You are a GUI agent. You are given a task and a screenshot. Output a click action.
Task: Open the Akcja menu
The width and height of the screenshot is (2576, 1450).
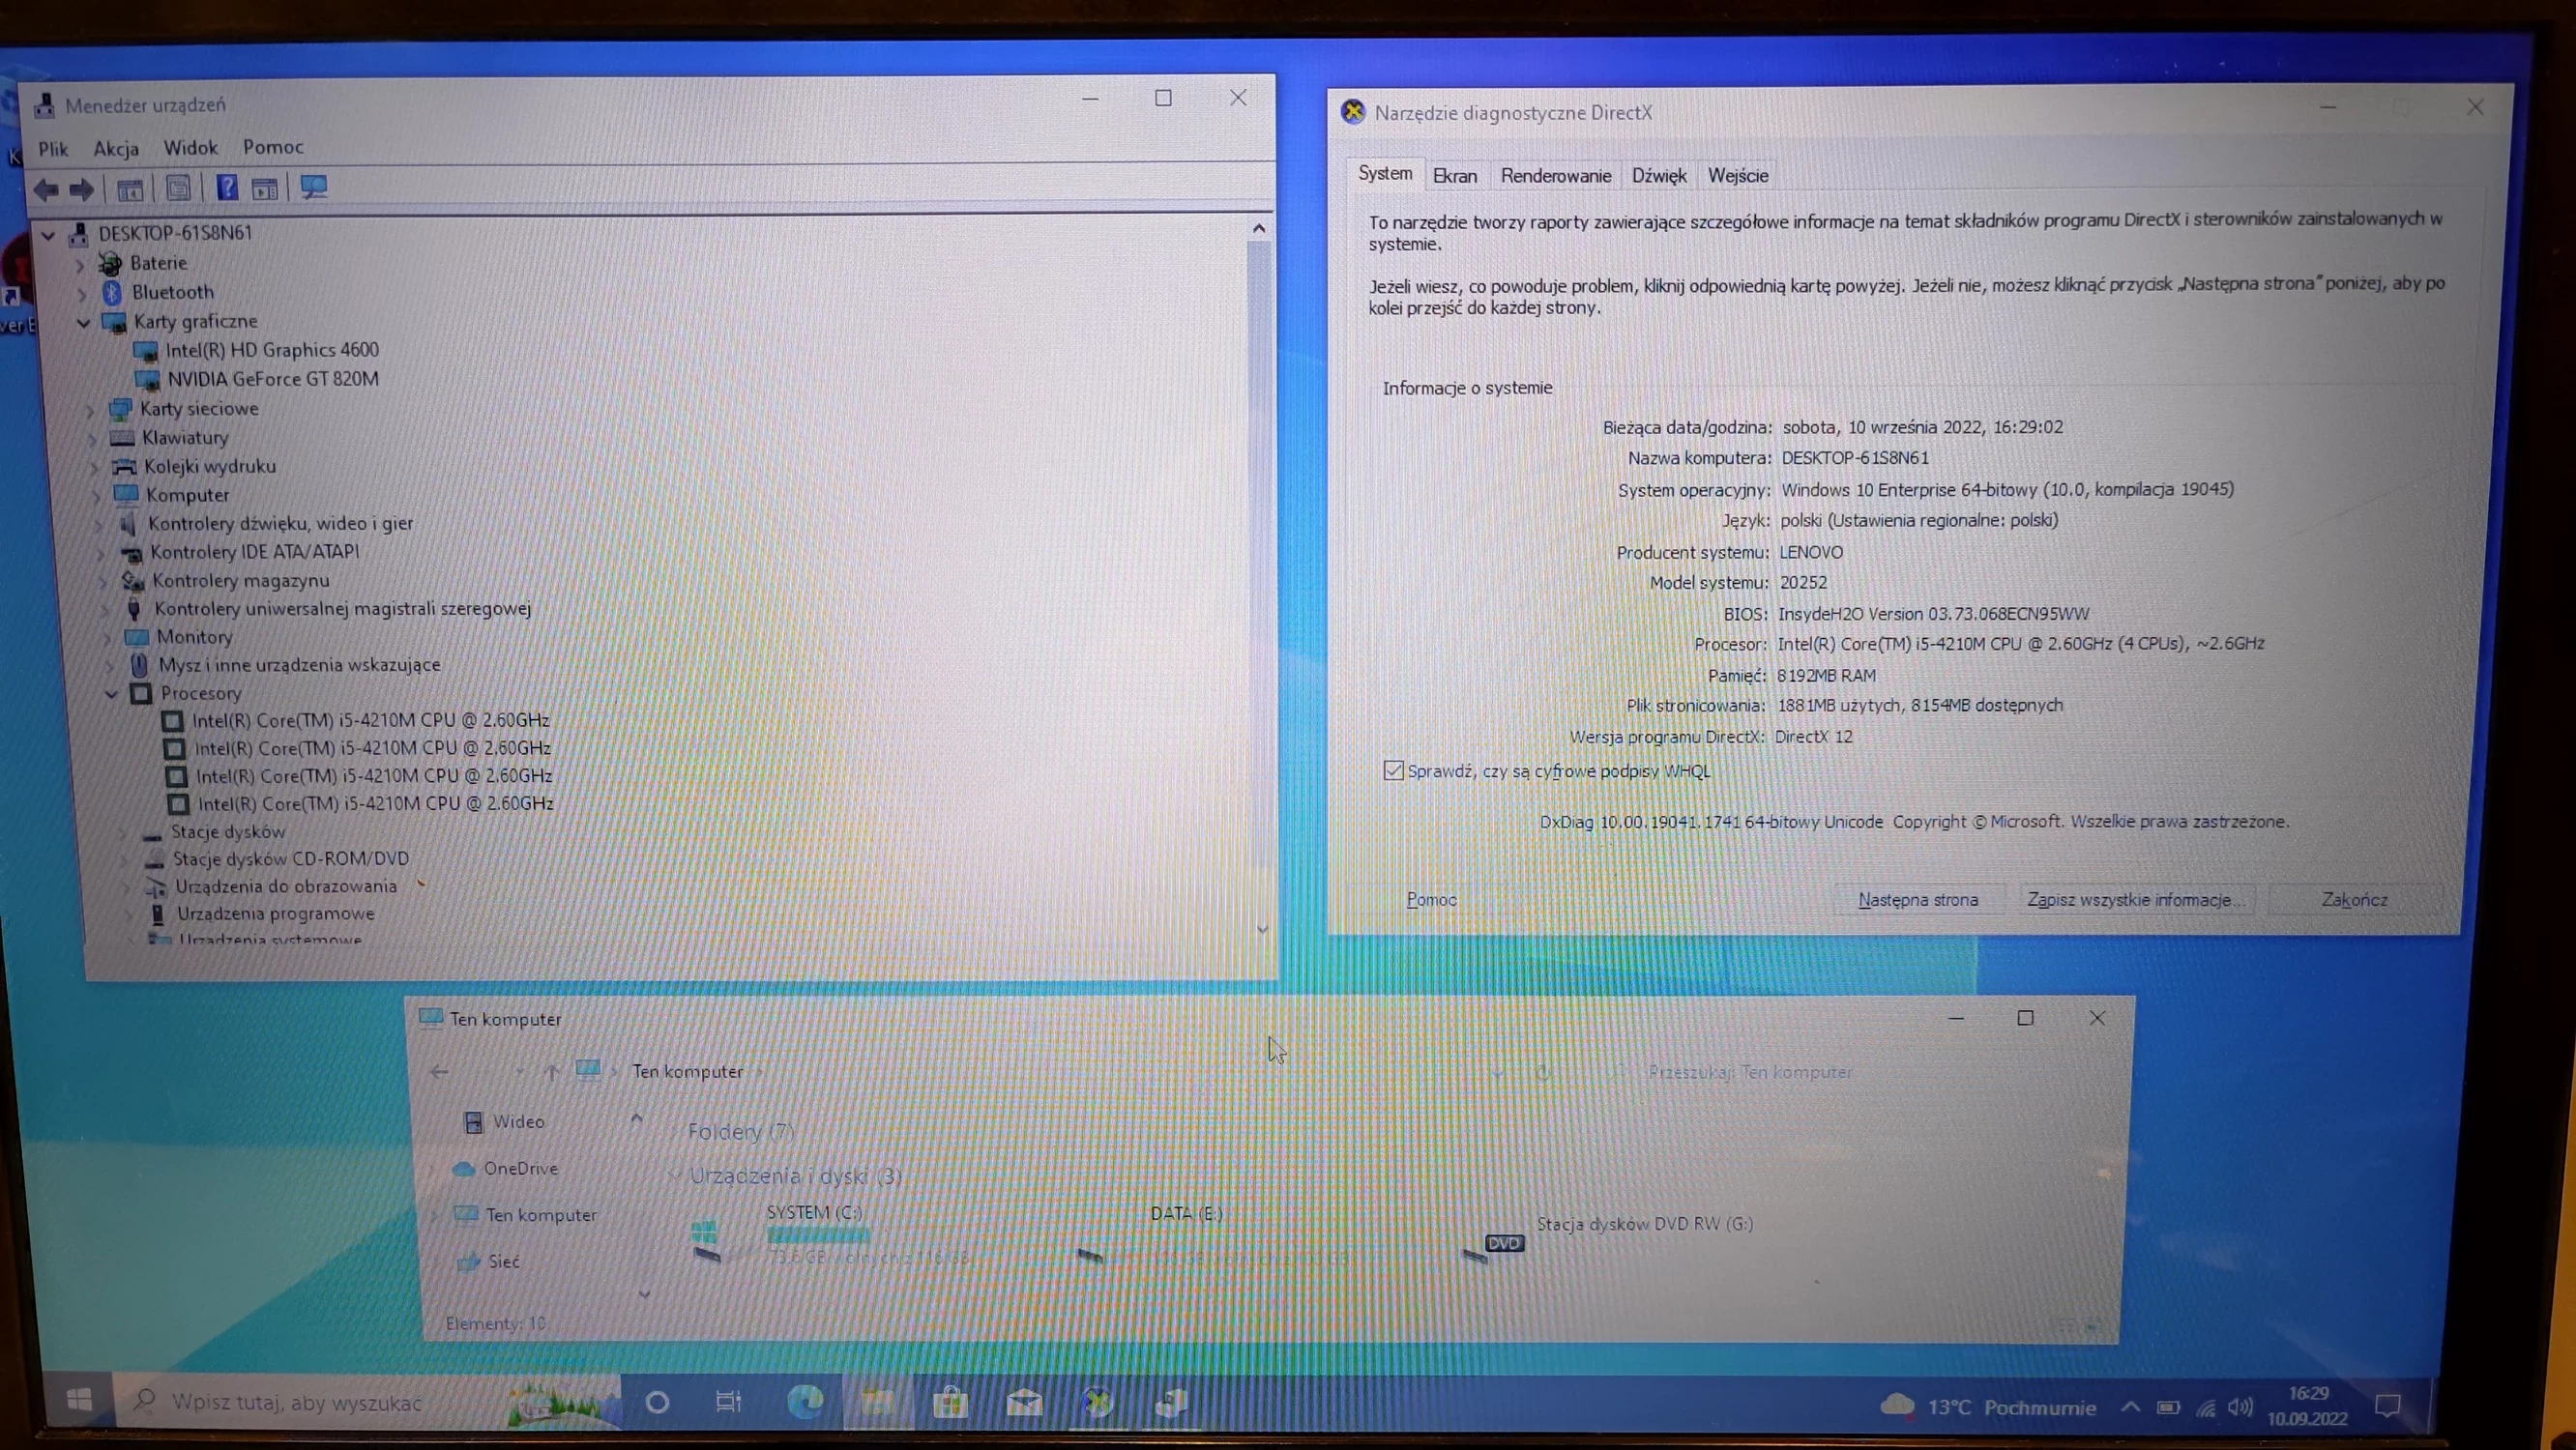click(x=116, y=149)
